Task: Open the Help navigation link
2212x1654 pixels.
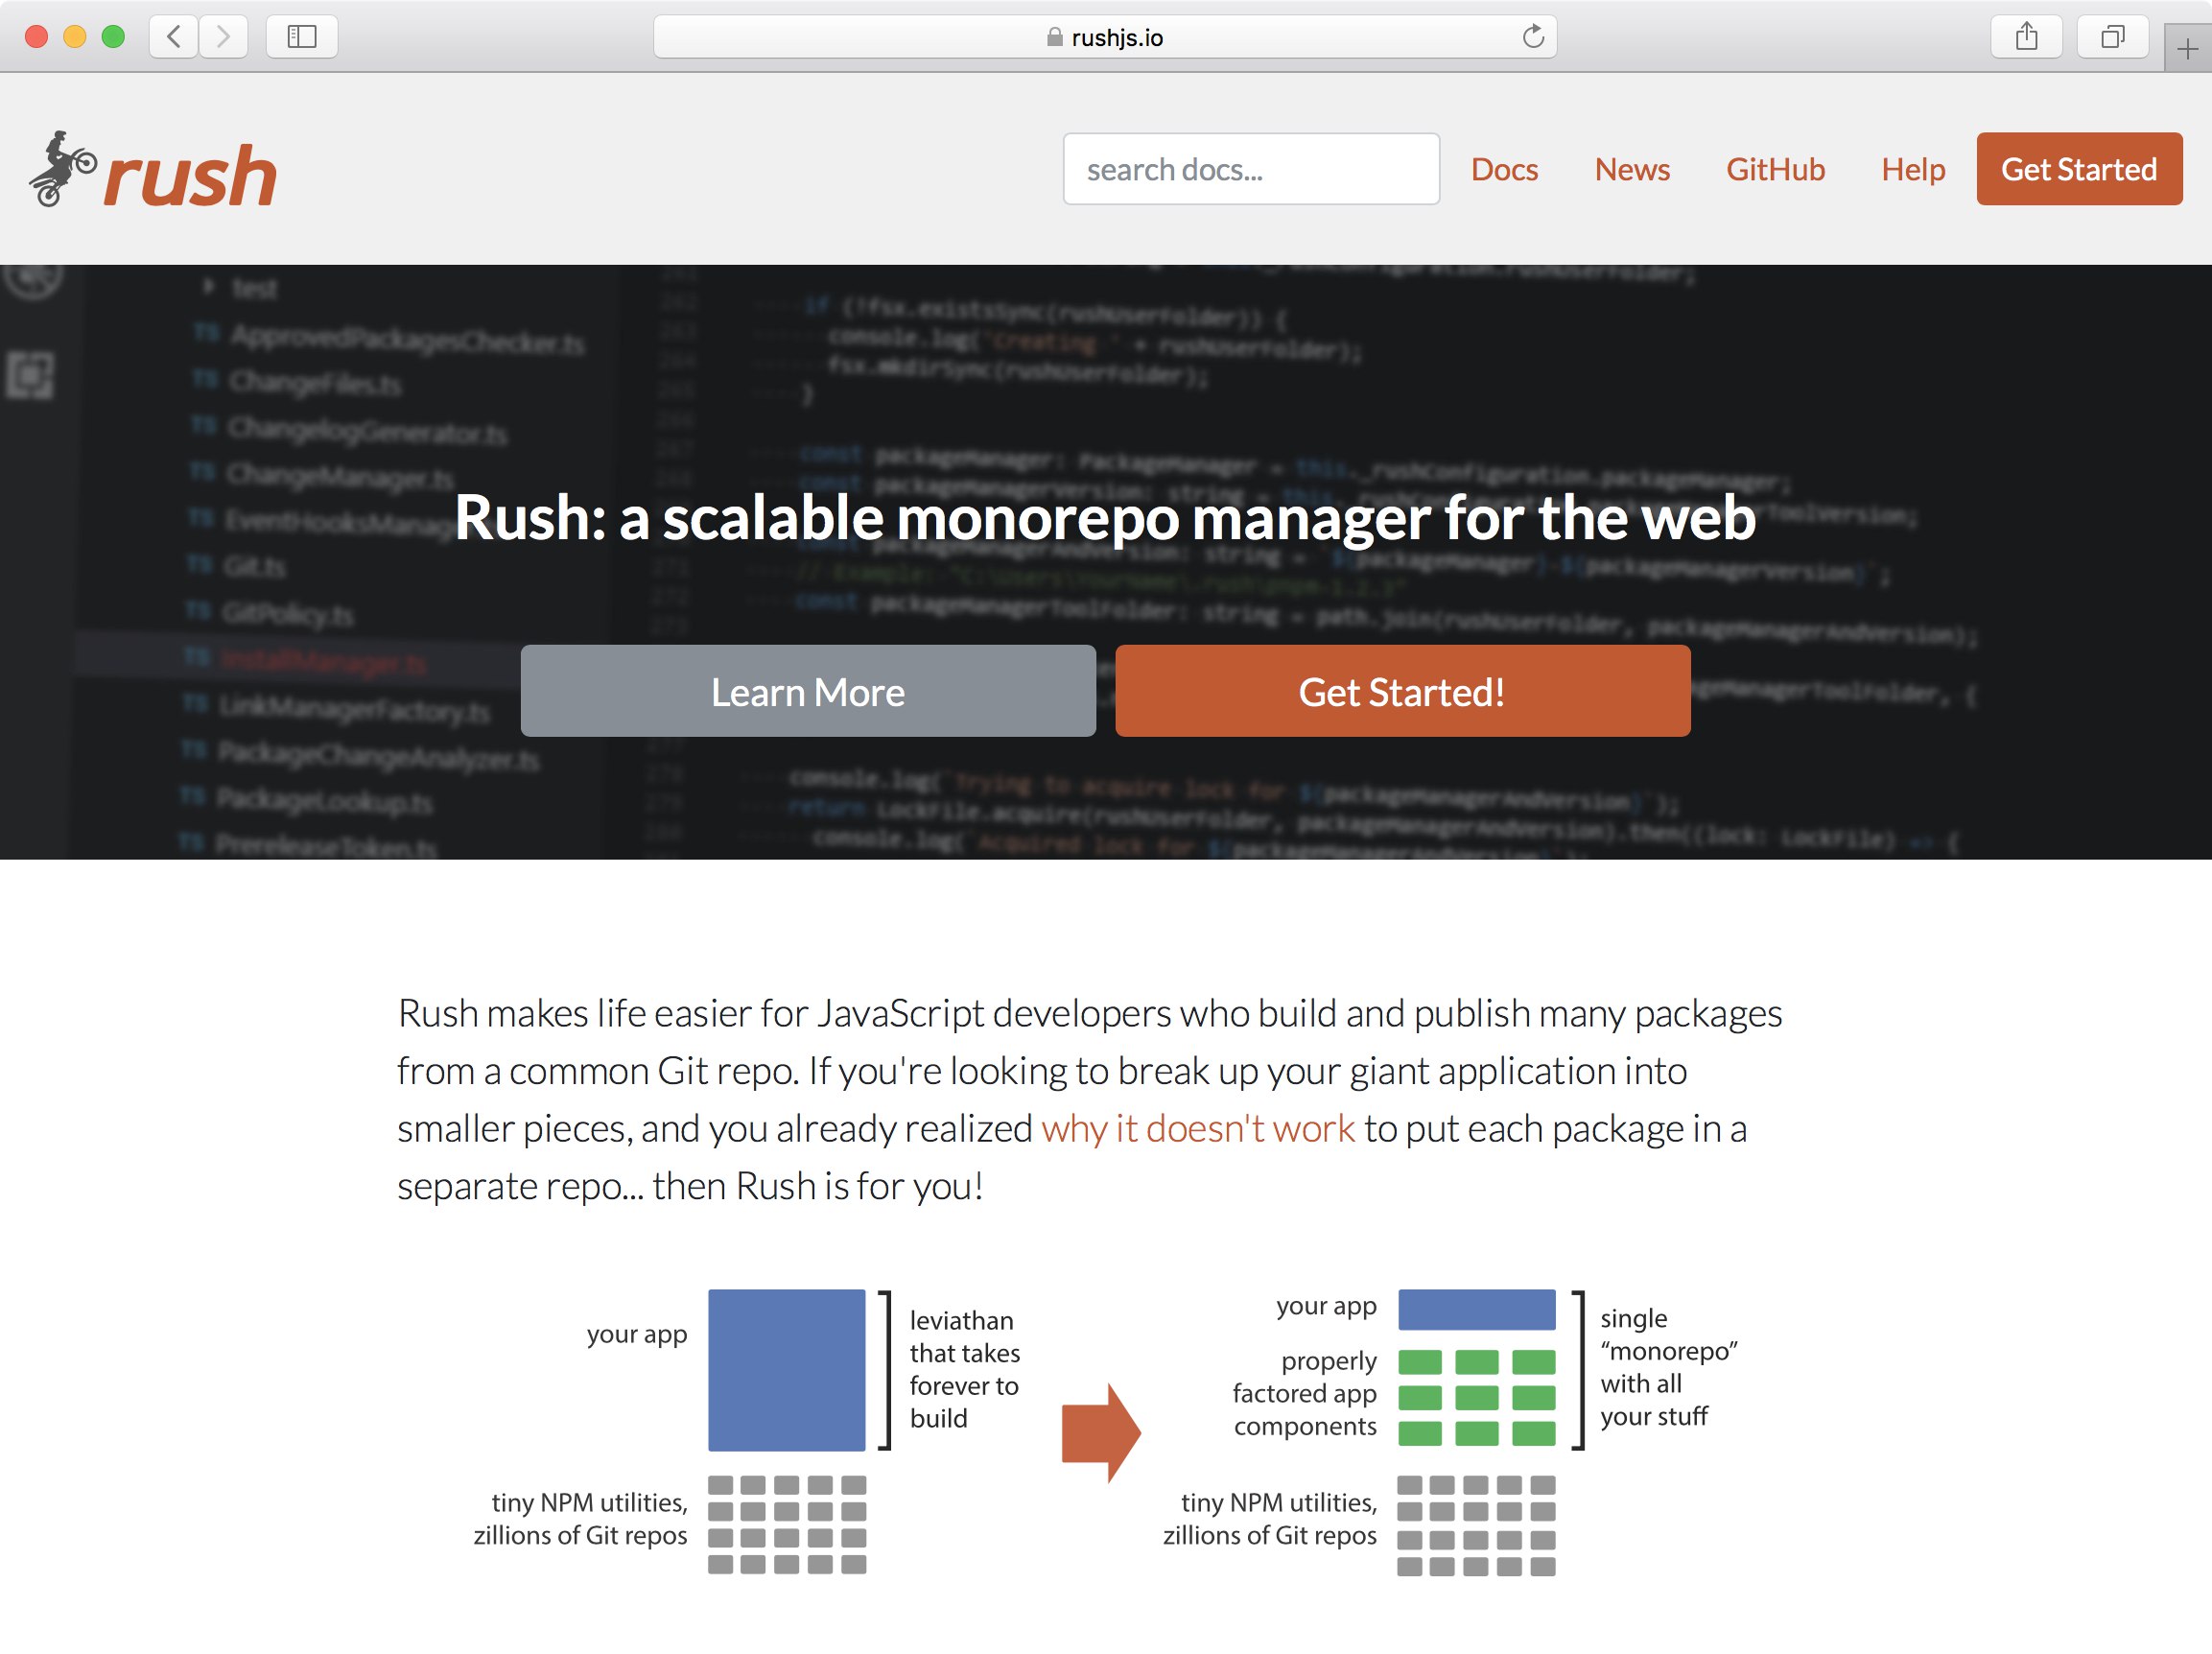Action: (1913, 169)
